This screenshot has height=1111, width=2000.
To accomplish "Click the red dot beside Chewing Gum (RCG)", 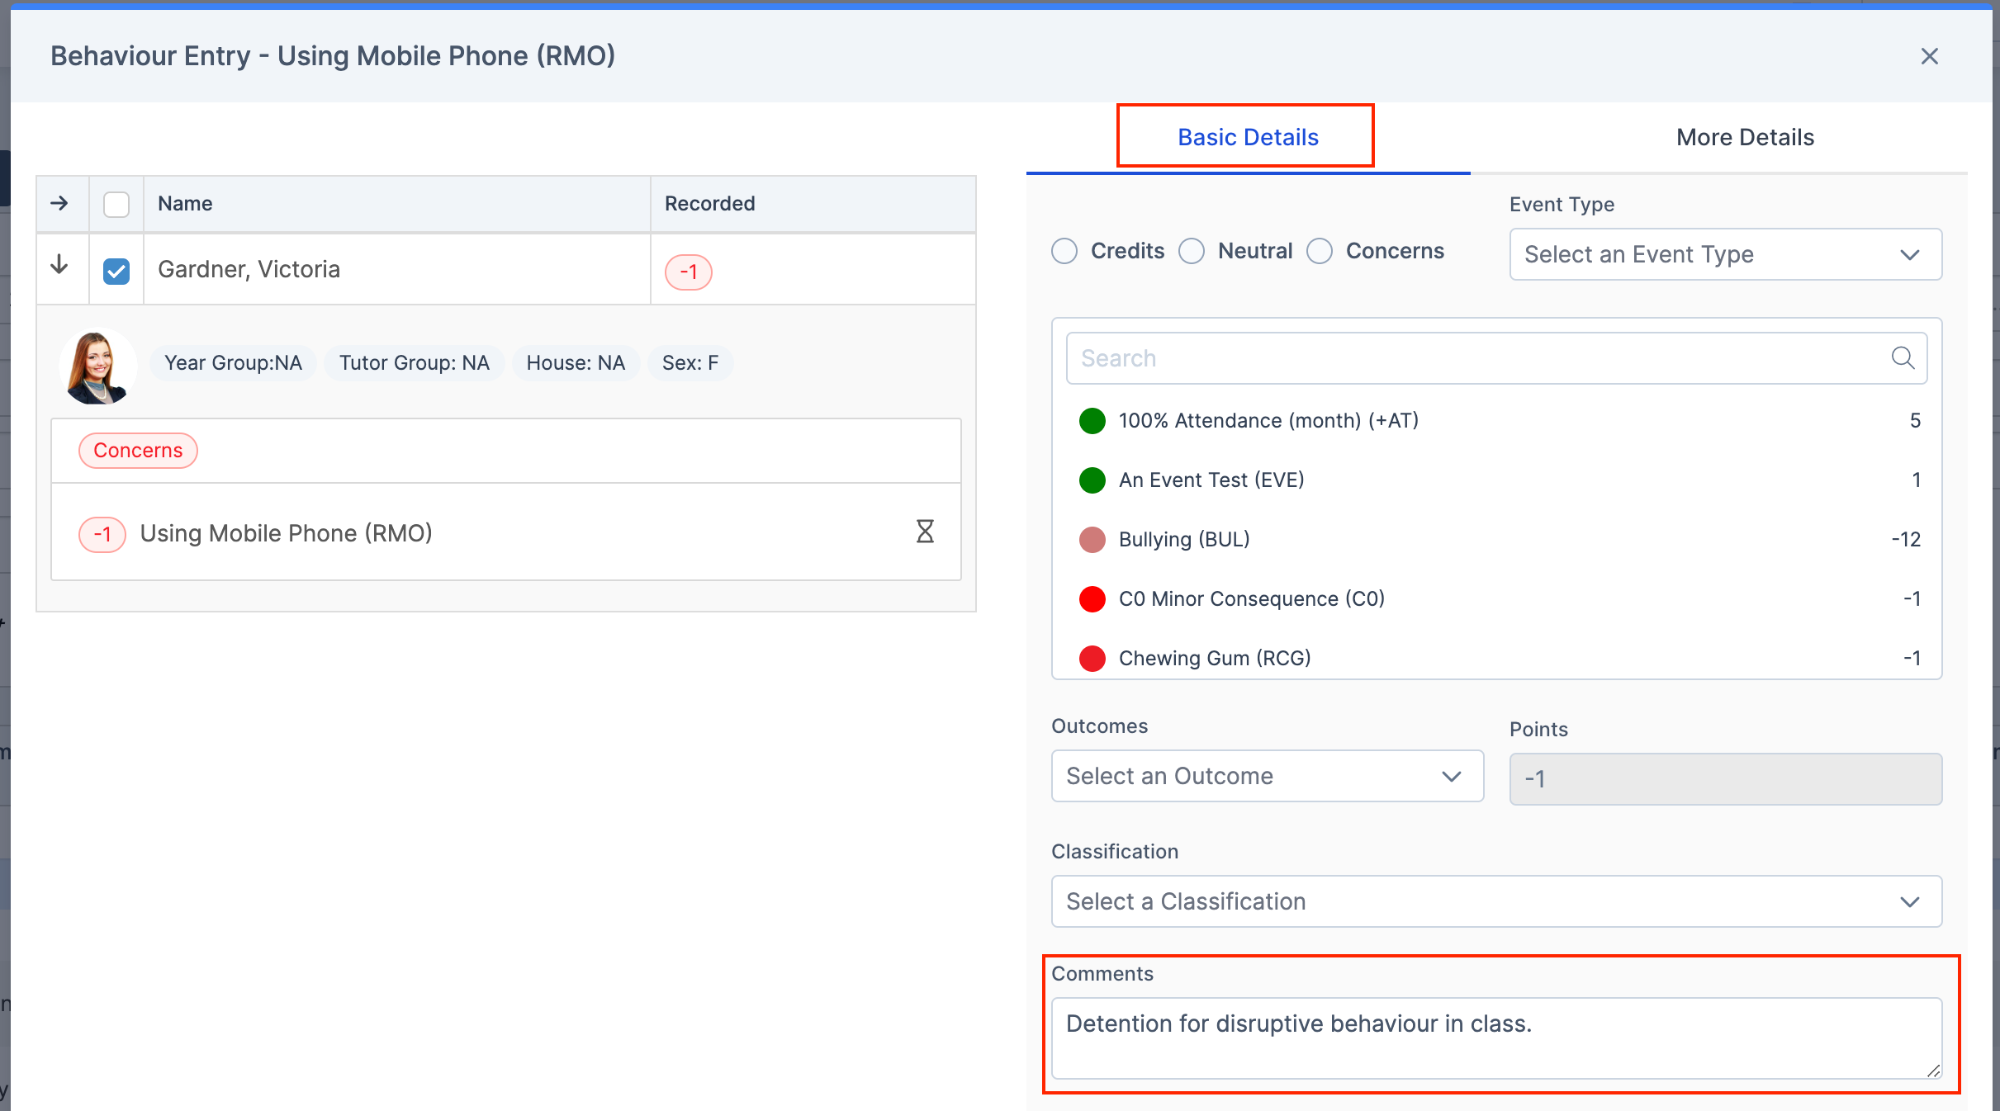I will pyautogui.click(x=1092, y=658).
